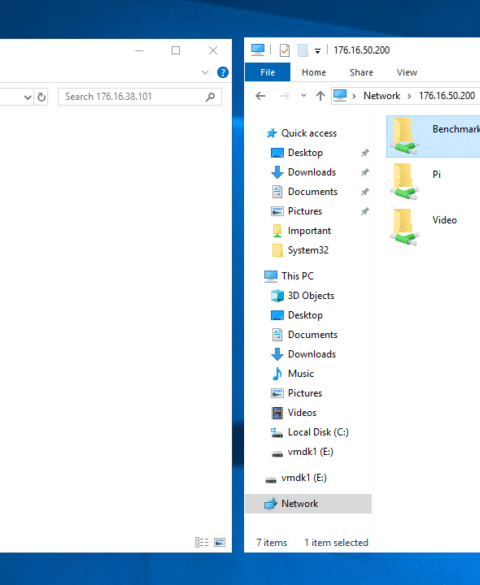
Task: Click the search magnifier in the left window
Action: (x=210, y=97)
